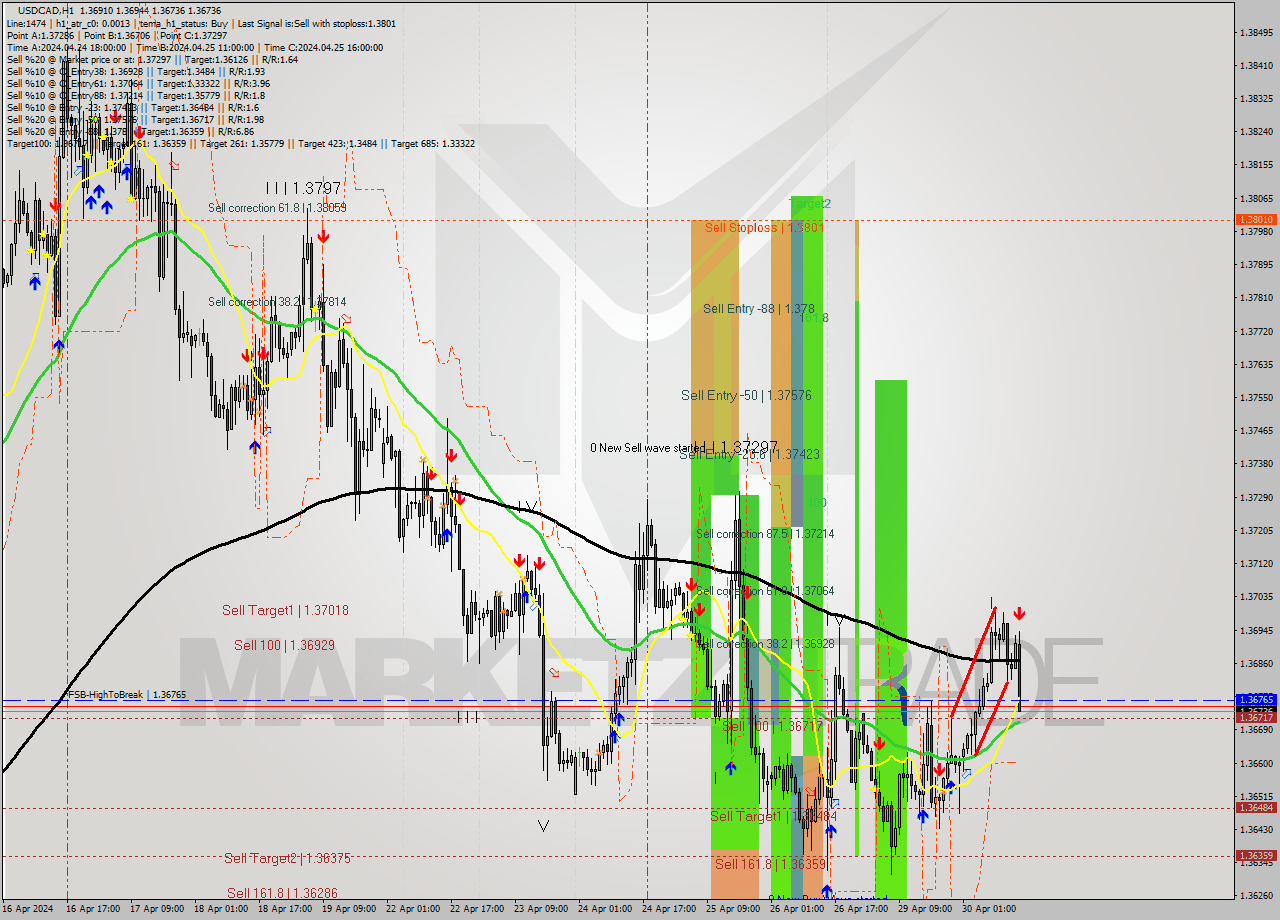Click the 0 New Sell wave started label

pyautogui.click(x=647, y=448)
